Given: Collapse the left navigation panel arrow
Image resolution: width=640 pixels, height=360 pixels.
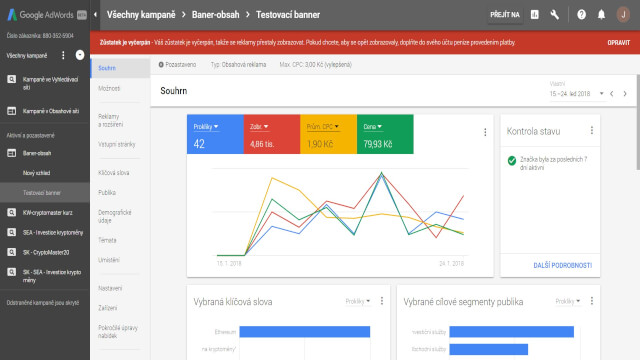Looking at the screenshot, I should (x=95, y=15).
